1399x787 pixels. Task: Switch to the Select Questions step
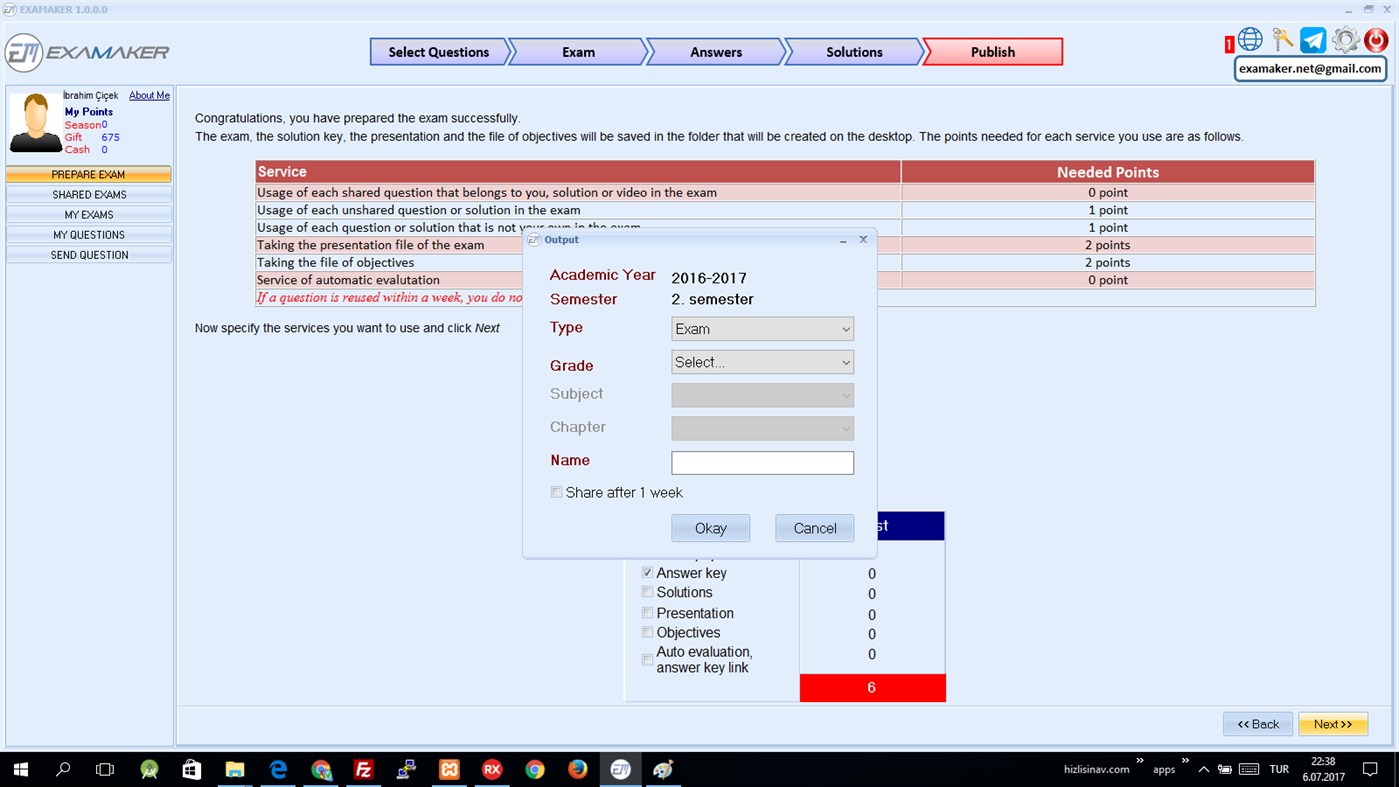[440, 51]
